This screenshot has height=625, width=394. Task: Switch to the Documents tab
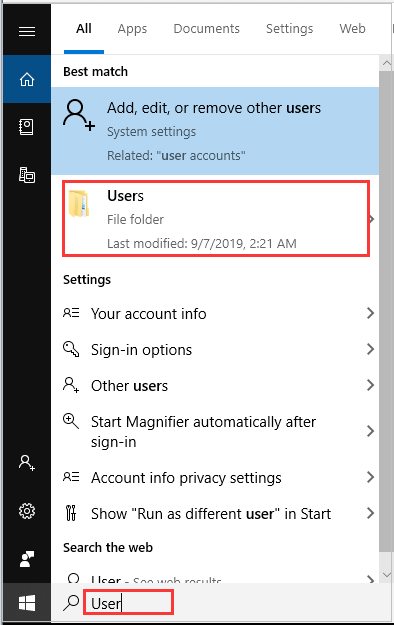[207, 29]
